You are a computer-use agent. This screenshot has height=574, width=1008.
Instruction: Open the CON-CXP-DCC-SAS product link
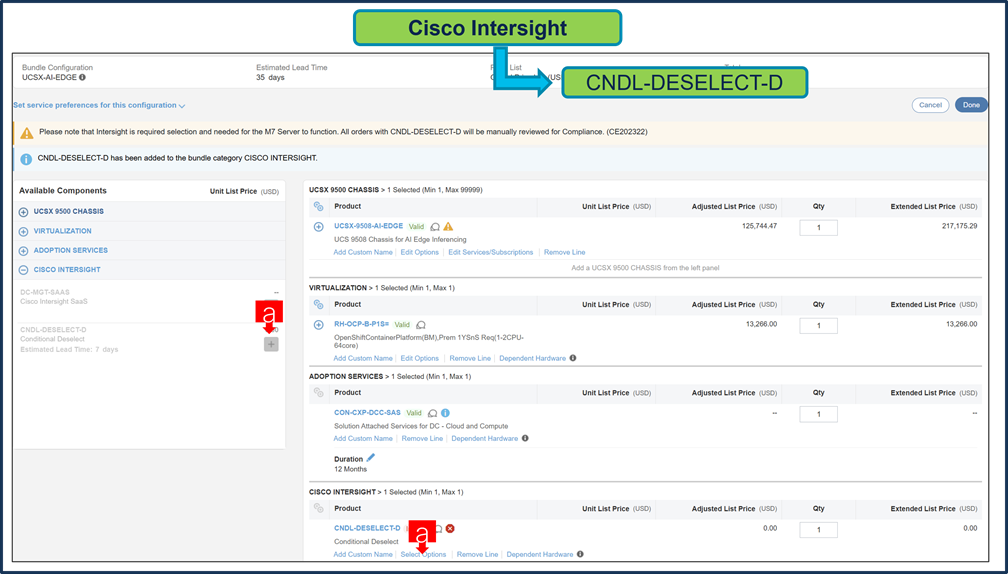pos(367,413)
